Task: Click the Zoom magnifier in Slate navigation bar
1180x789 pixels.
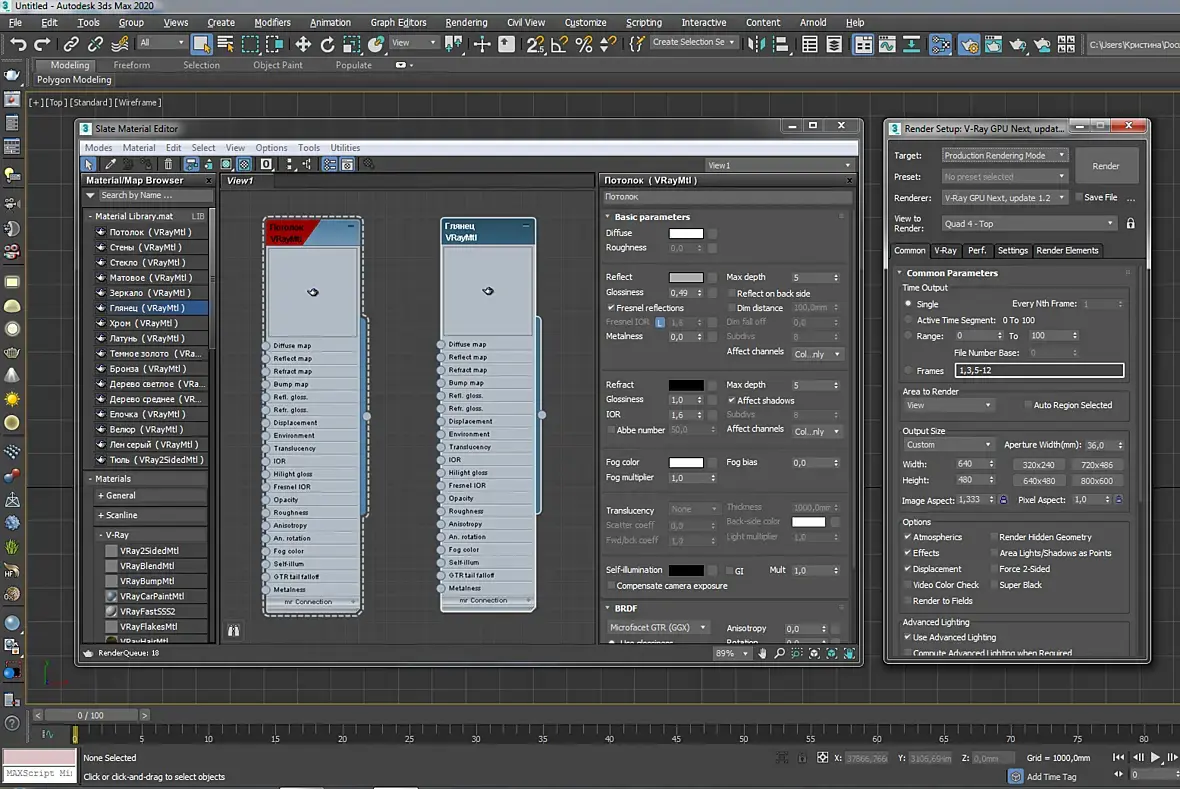Action: [x=780, y=653]
